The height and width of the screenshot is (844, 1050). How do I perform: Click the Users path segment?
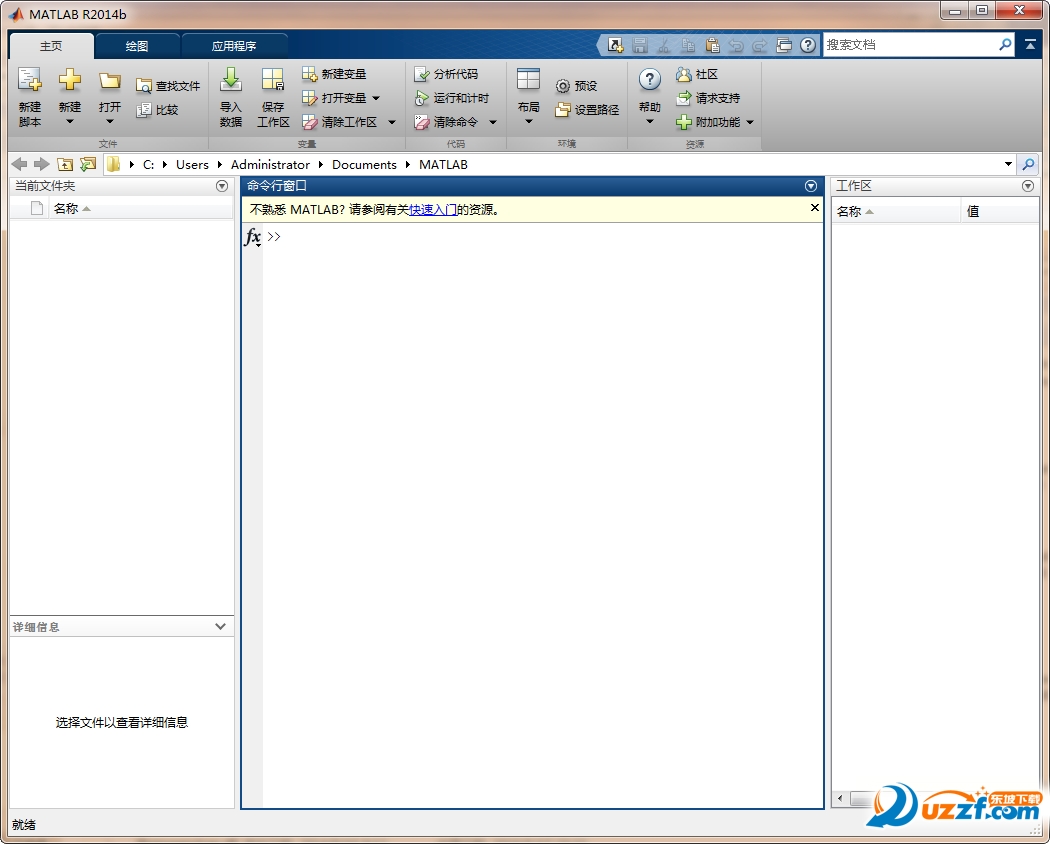point(192,164)
